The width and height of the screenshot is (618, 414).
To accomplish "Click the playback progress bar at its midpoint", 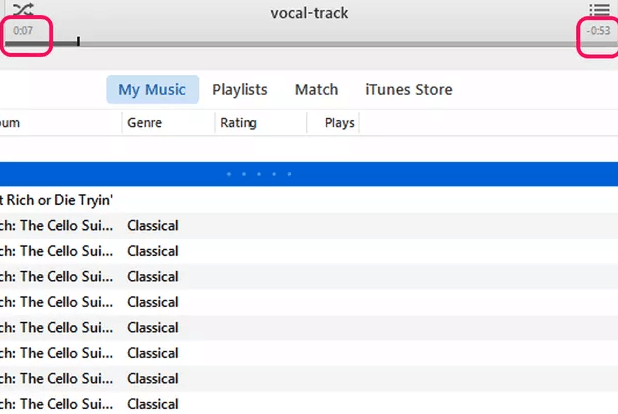I will [x=309, y=43].
